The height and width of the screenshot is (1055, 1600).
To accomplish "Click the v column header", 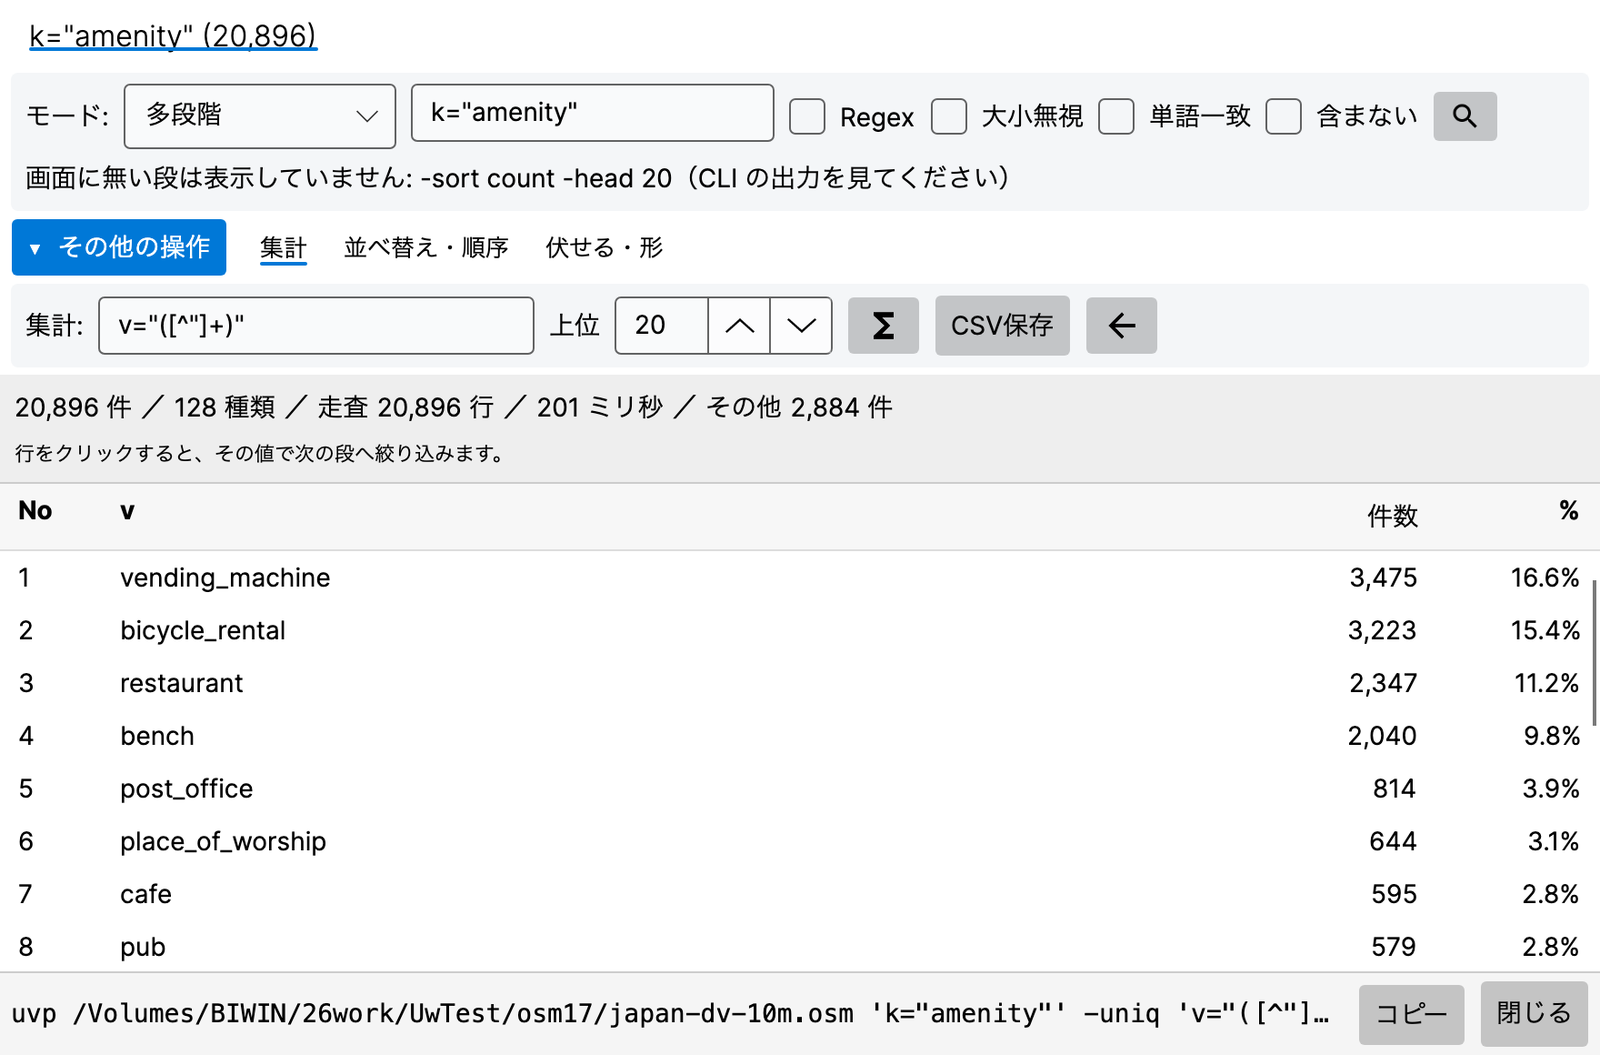I will (x=127, y=511).
